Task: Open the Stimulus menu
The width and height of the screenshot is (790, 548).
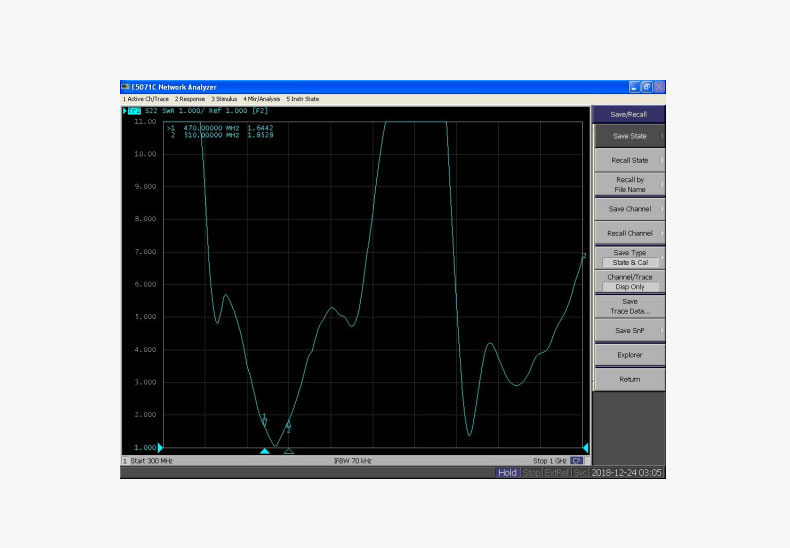Action: 224,99
